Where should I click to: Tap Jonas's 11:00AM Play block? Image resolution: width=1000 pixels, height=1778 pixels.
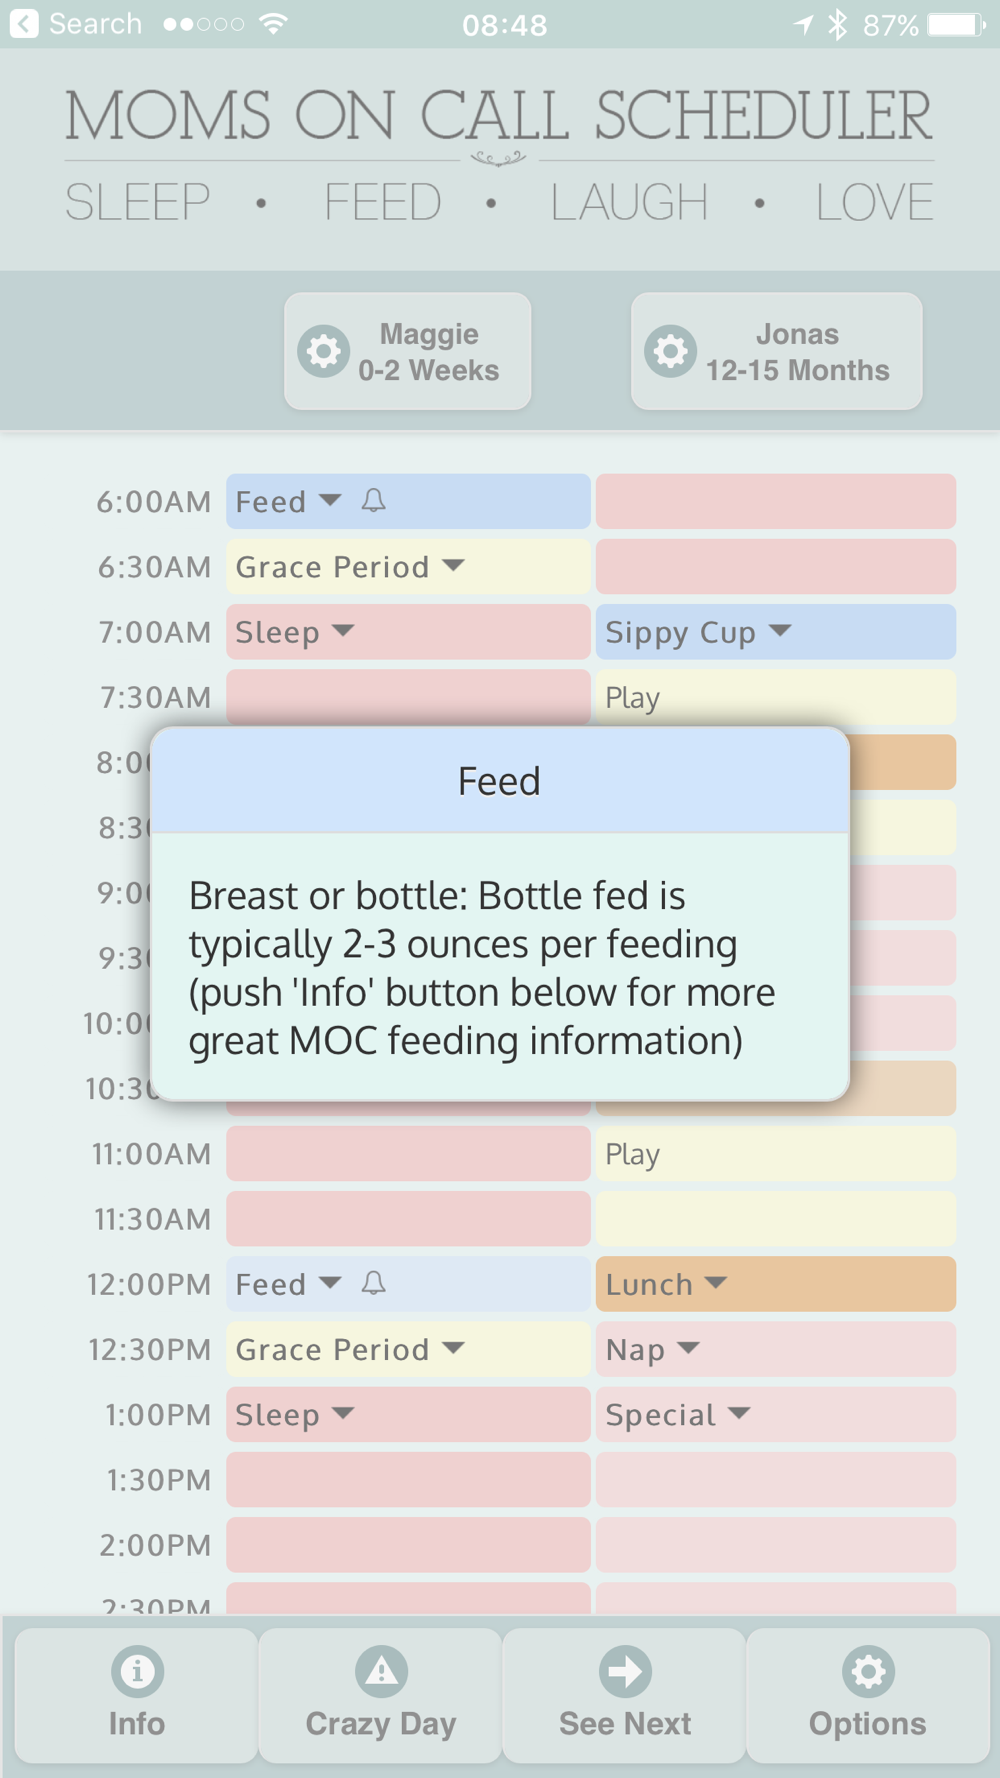[x=776, y=1153]
